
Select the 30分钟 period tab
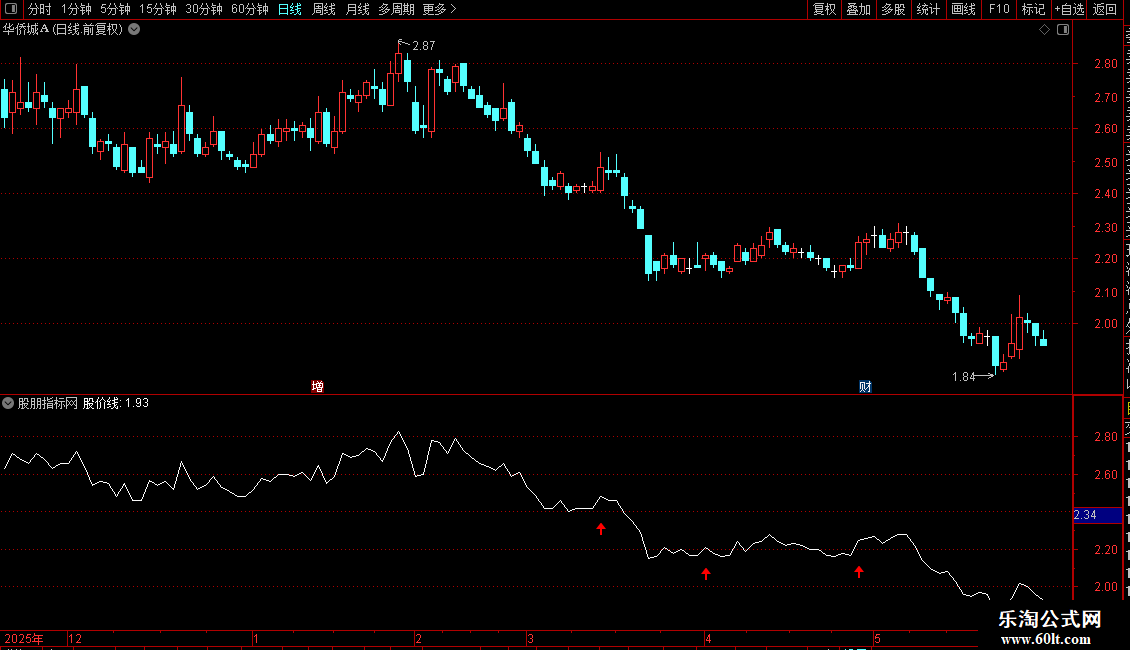(204, 9)
